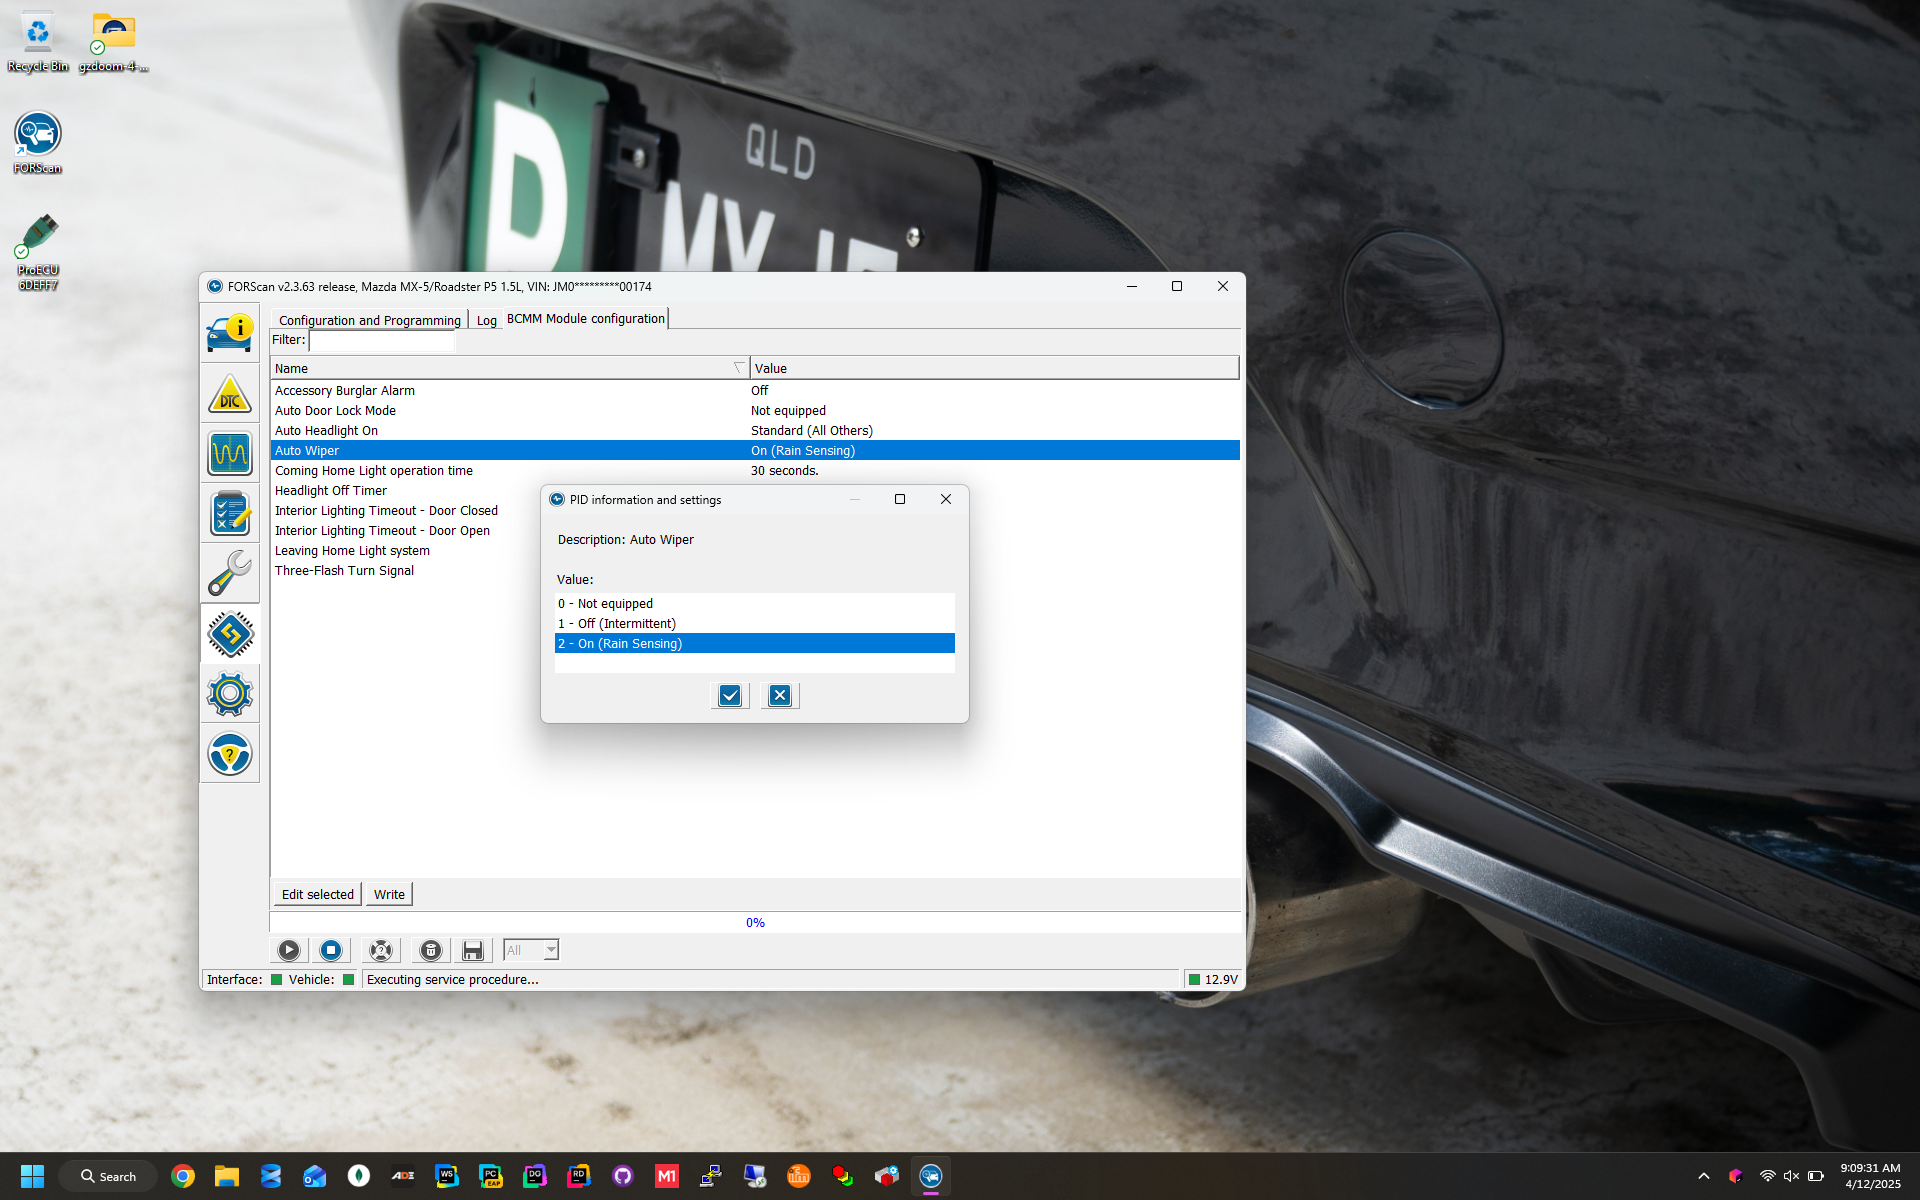Open the oscilloscope dashboard icon

click(x=229, y=454)
